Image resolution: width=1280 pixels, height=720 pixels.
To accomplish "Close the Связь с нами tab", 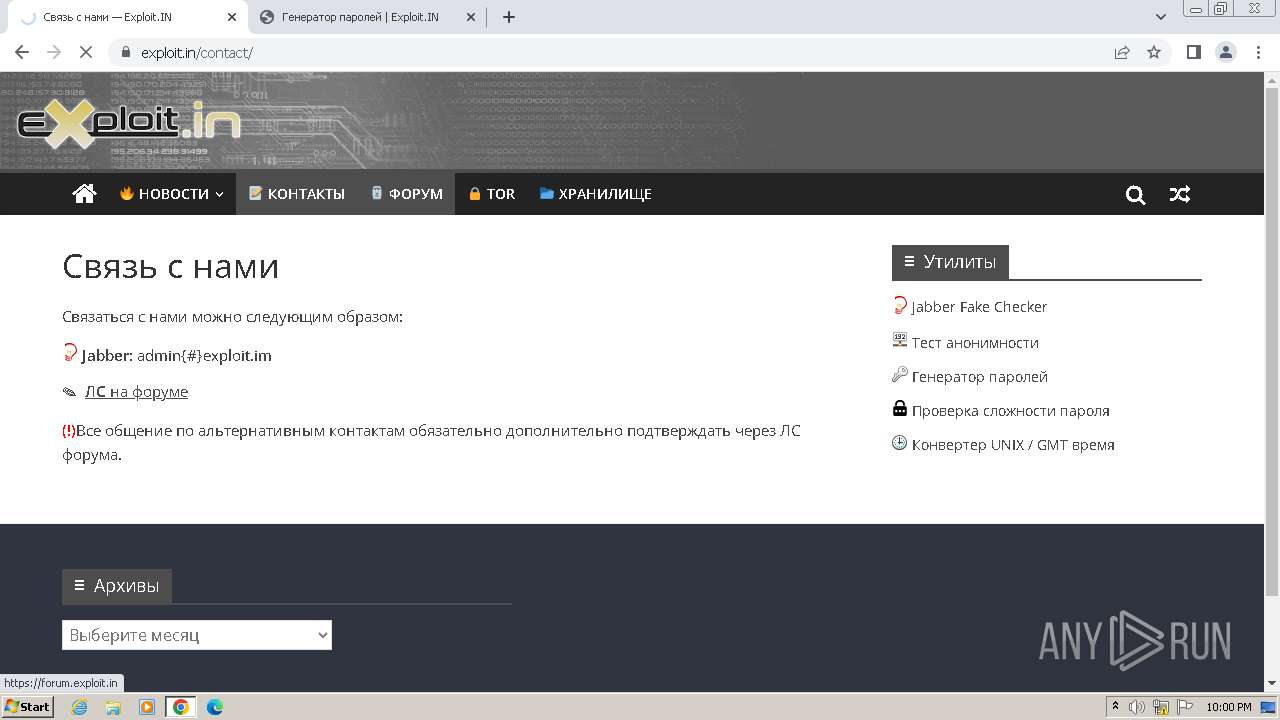I will [x=232, y=17].
